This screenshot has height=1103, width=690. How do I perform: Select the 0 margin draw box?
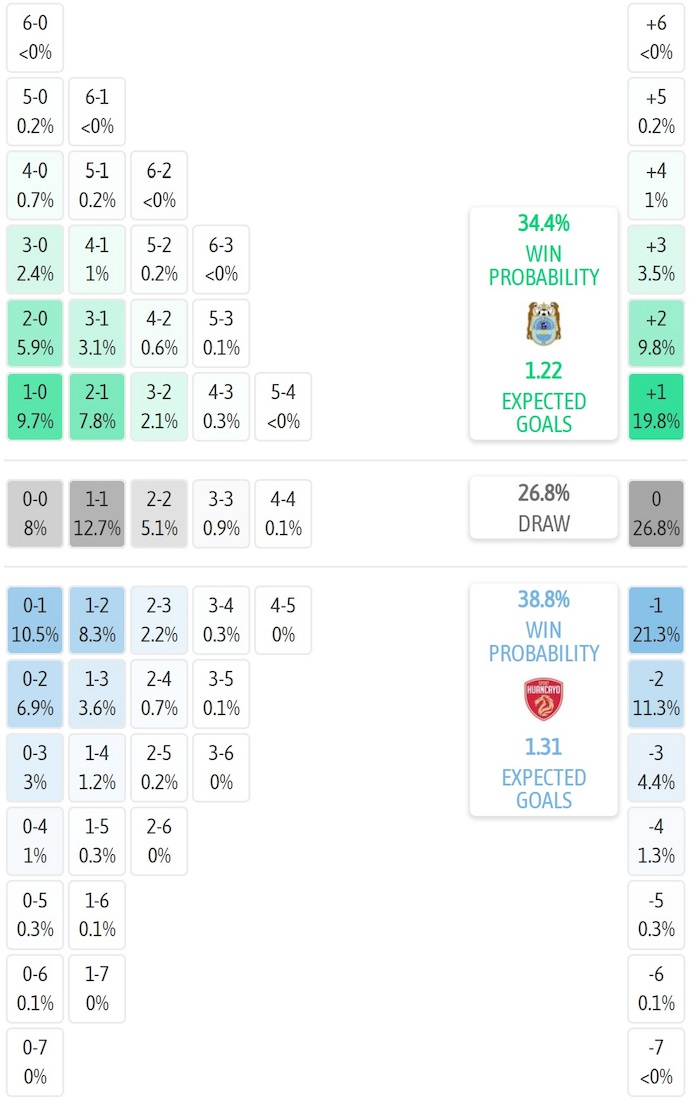656,514
